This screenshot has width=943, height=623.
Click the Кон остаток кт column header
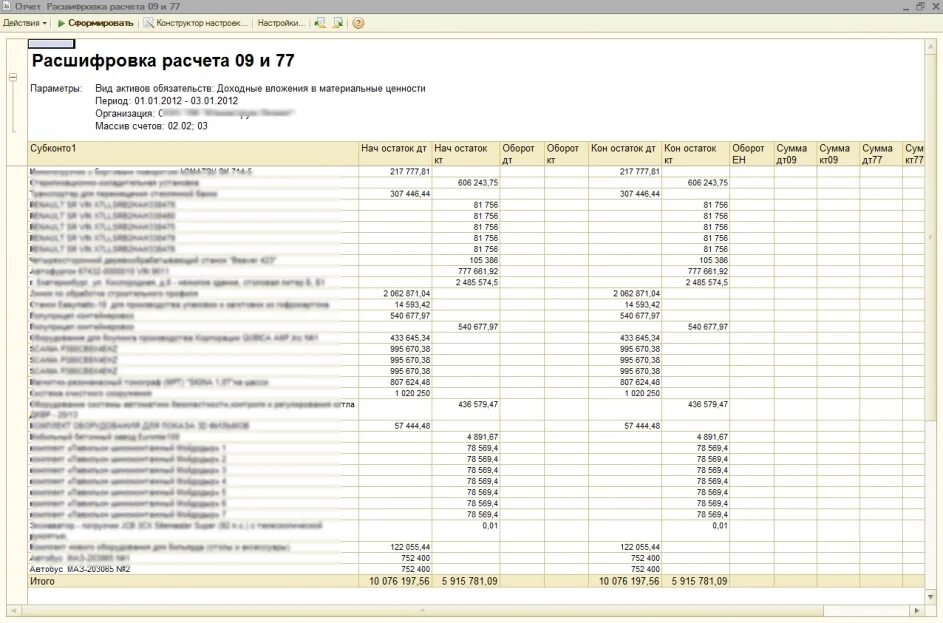[695, 153]
